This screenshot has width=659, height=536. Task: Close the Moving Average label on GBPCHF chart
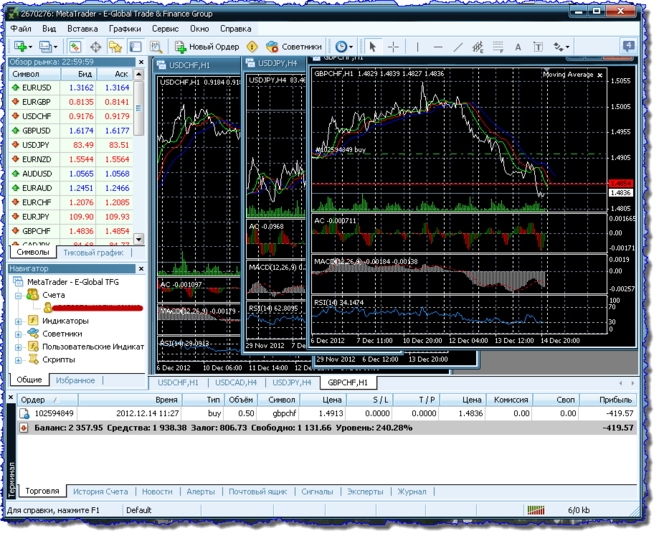[600, 75]
